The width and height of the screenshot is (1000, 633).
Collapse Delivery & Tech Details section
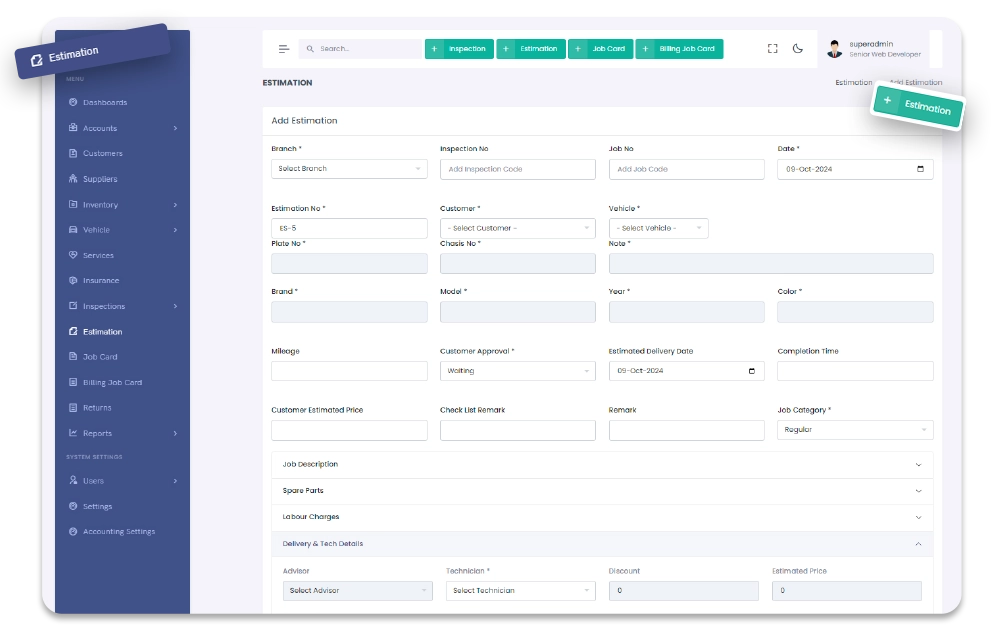pyautogui.click(x=602, y=544)
